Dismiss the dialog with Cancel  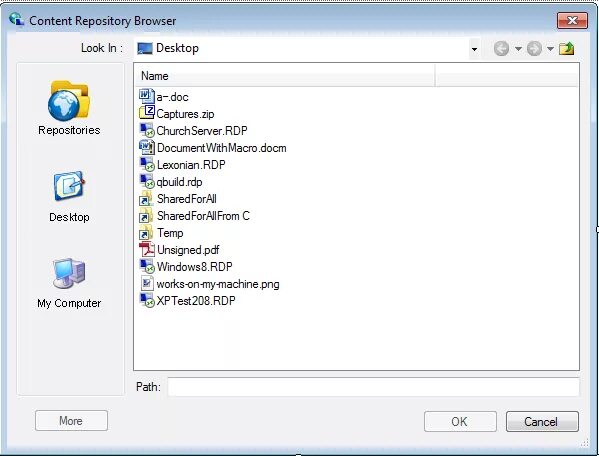(x=542, y=421)
